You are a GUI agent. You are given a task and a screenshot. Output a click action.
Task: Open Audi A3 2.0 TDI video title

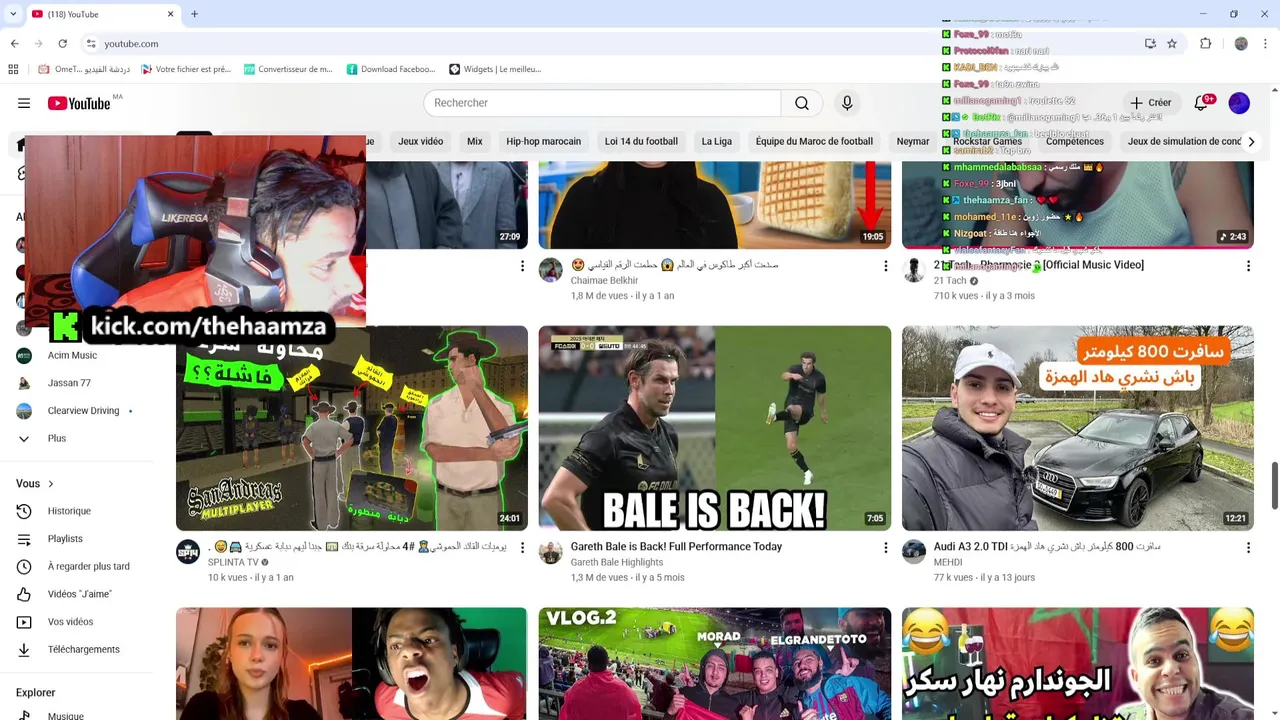1047,547
